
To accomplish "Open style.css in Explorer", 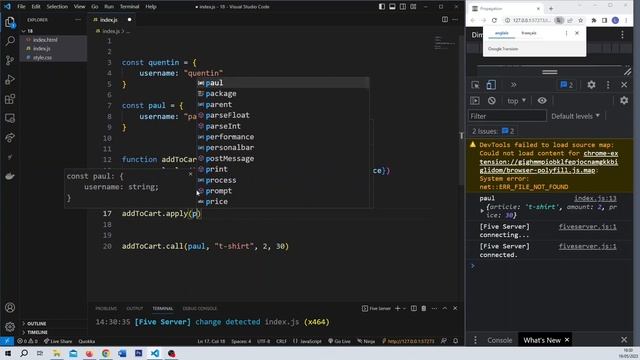I will [42, 58].
